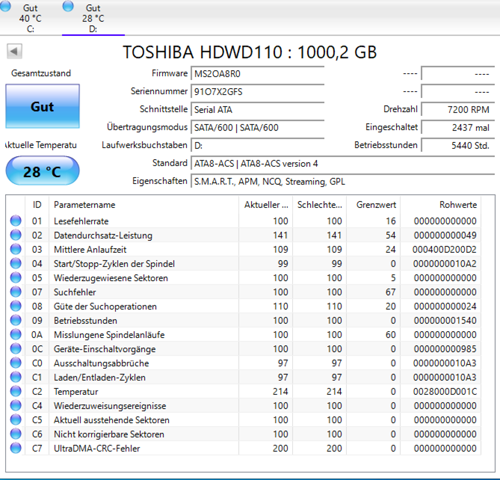Click status orb for Datendurchsatz-Leistung

coord(16,235)
